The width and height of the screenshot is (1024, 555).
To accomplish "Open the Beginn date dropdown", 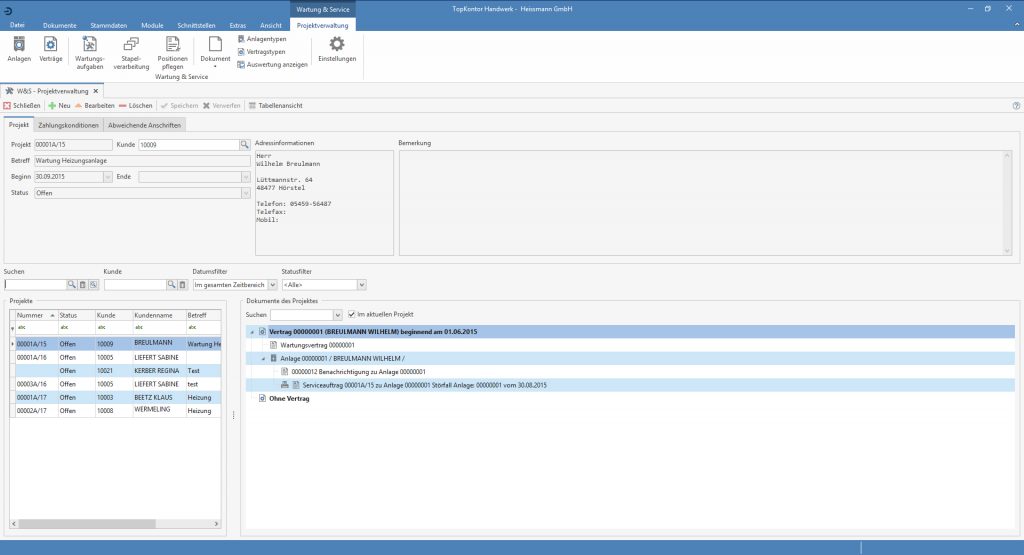I will point(108,177).
